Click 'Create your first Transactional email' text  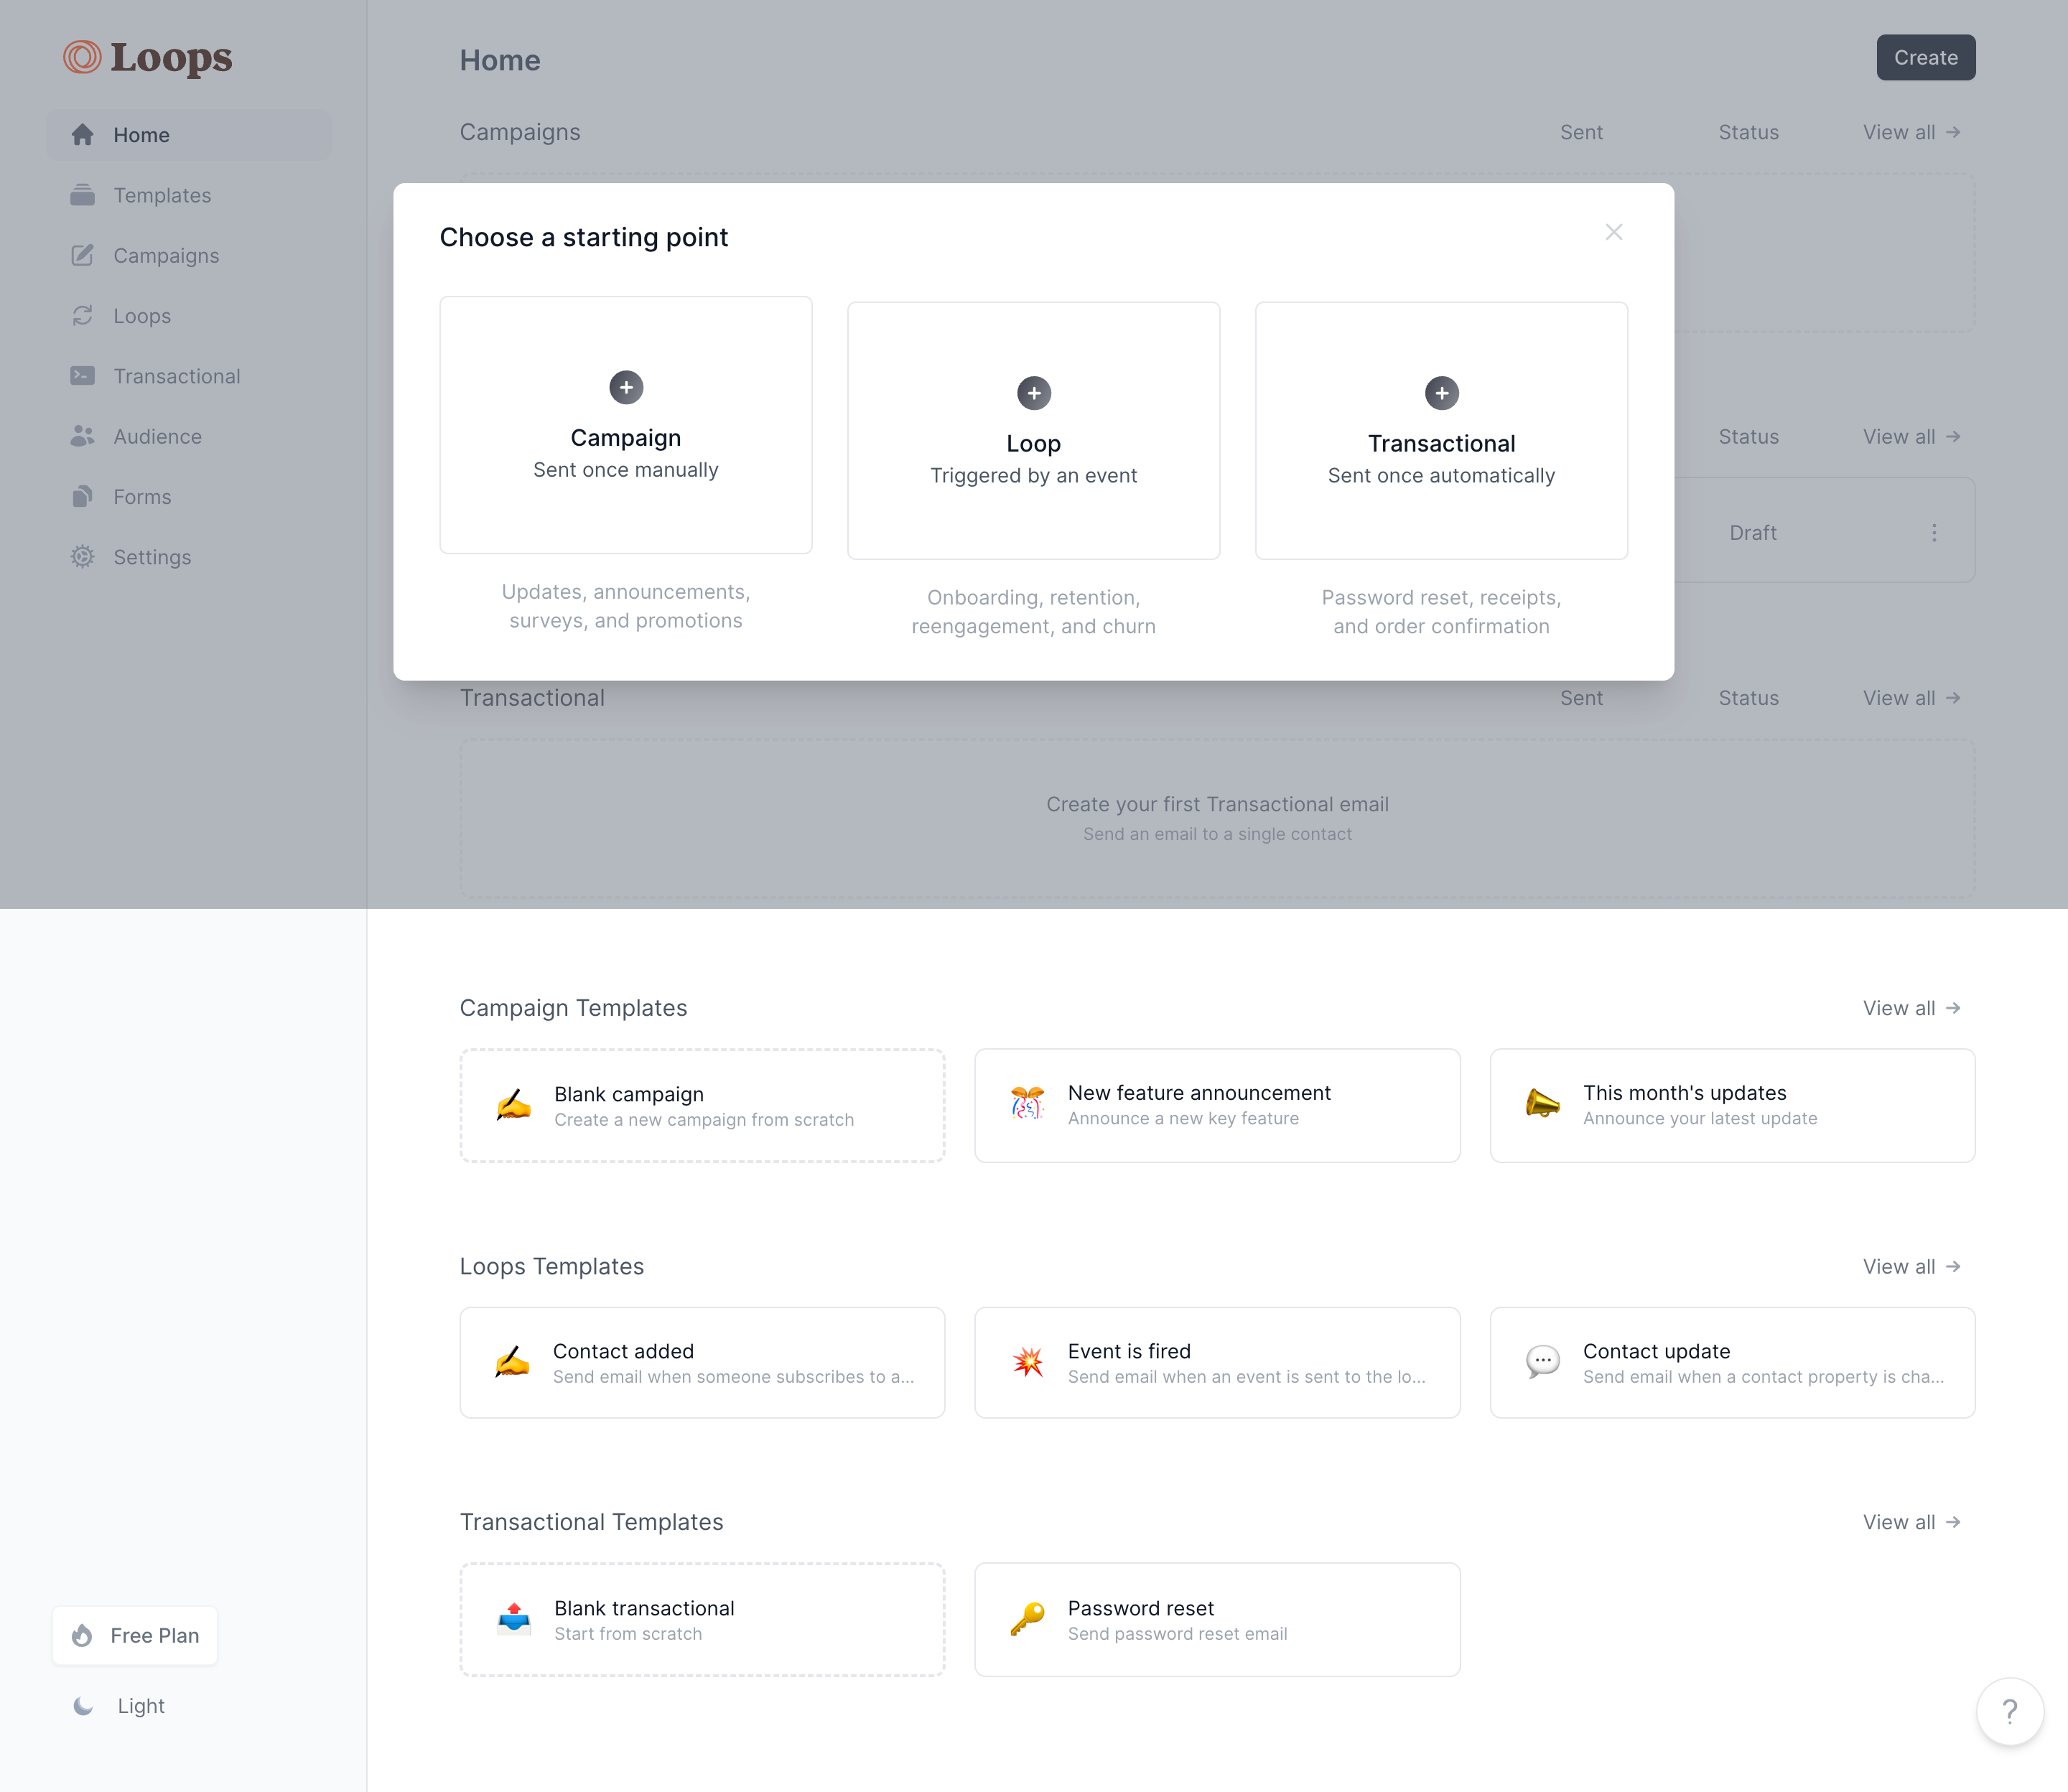1217,805
